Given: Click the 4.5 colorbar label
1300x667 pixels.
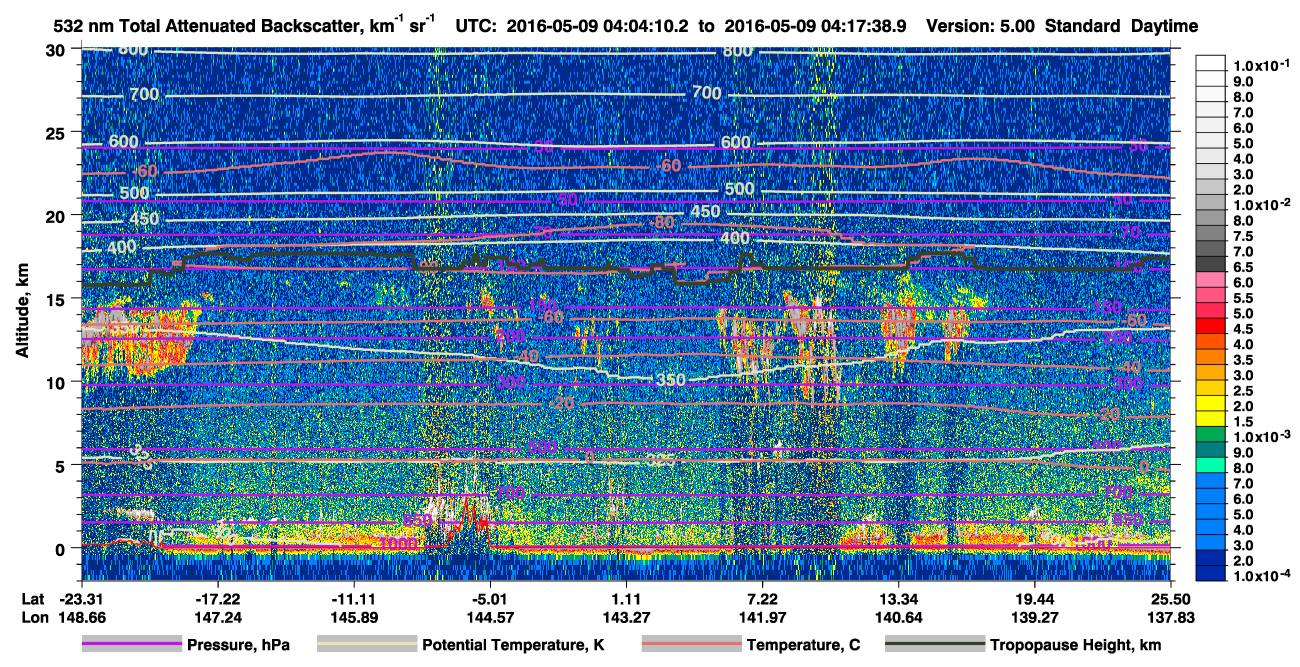Looking at the screenshot, I should [x=1242, y=329].
